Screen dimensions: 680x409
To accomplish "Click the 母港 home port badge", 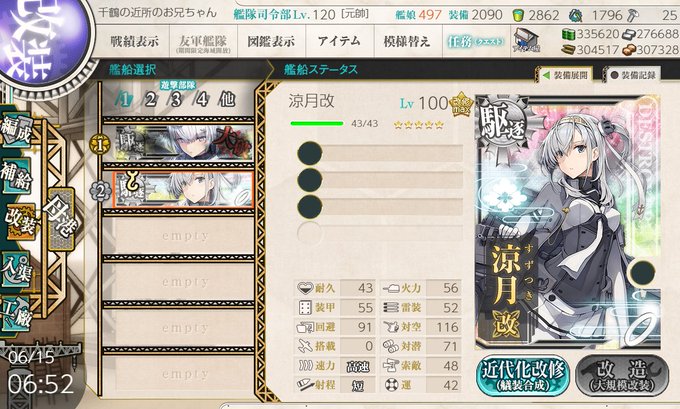I will (60, 218).
